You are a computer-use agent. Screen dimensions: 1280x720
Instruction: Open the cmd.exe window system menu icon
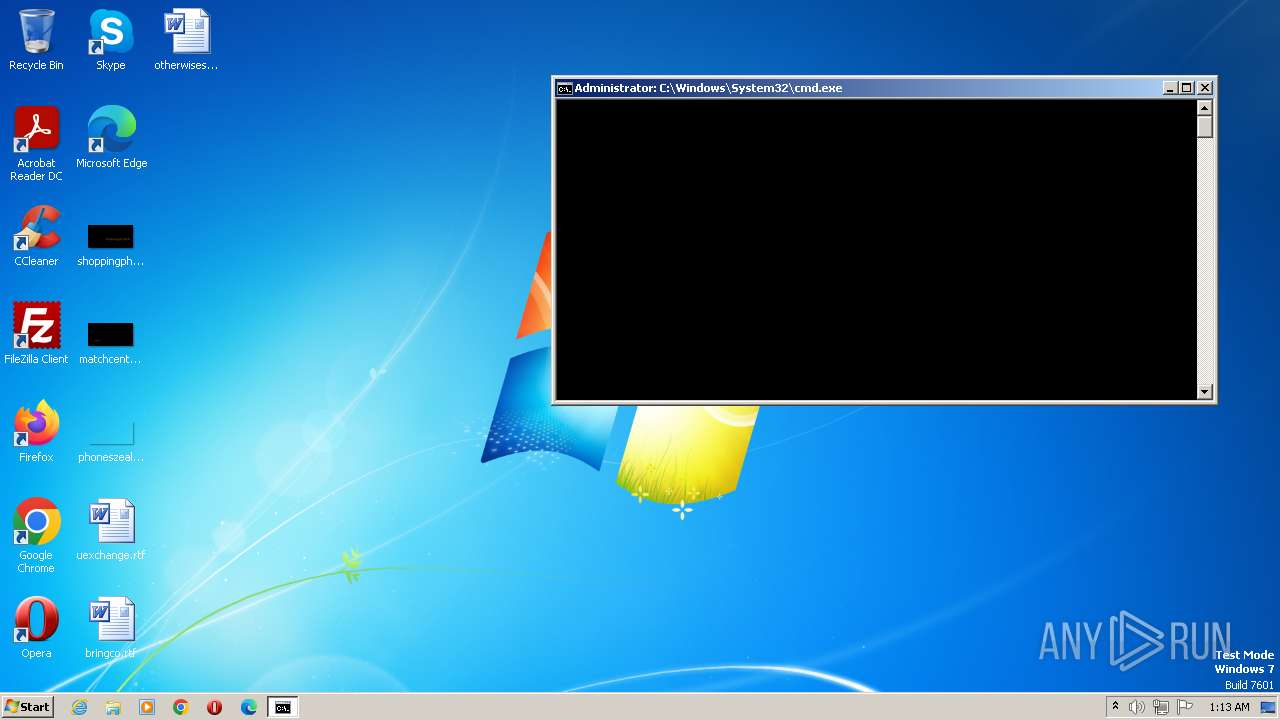[565, 88]
